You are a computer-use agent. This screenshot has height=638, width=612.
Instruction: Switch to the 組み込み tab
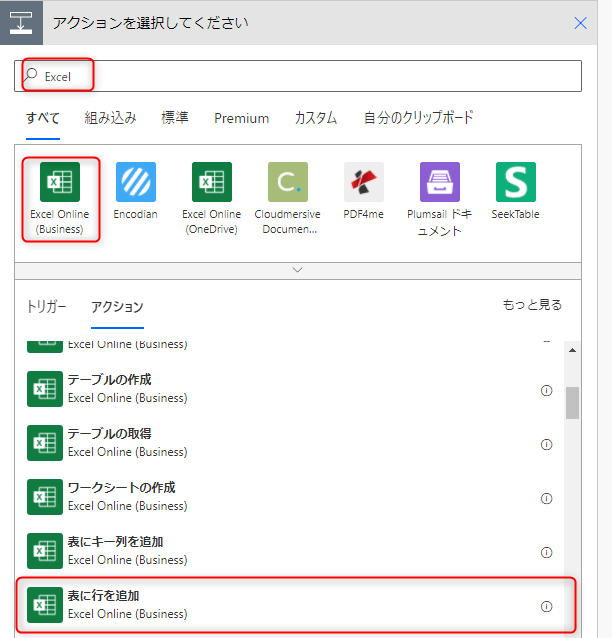[x=111, y=118]
